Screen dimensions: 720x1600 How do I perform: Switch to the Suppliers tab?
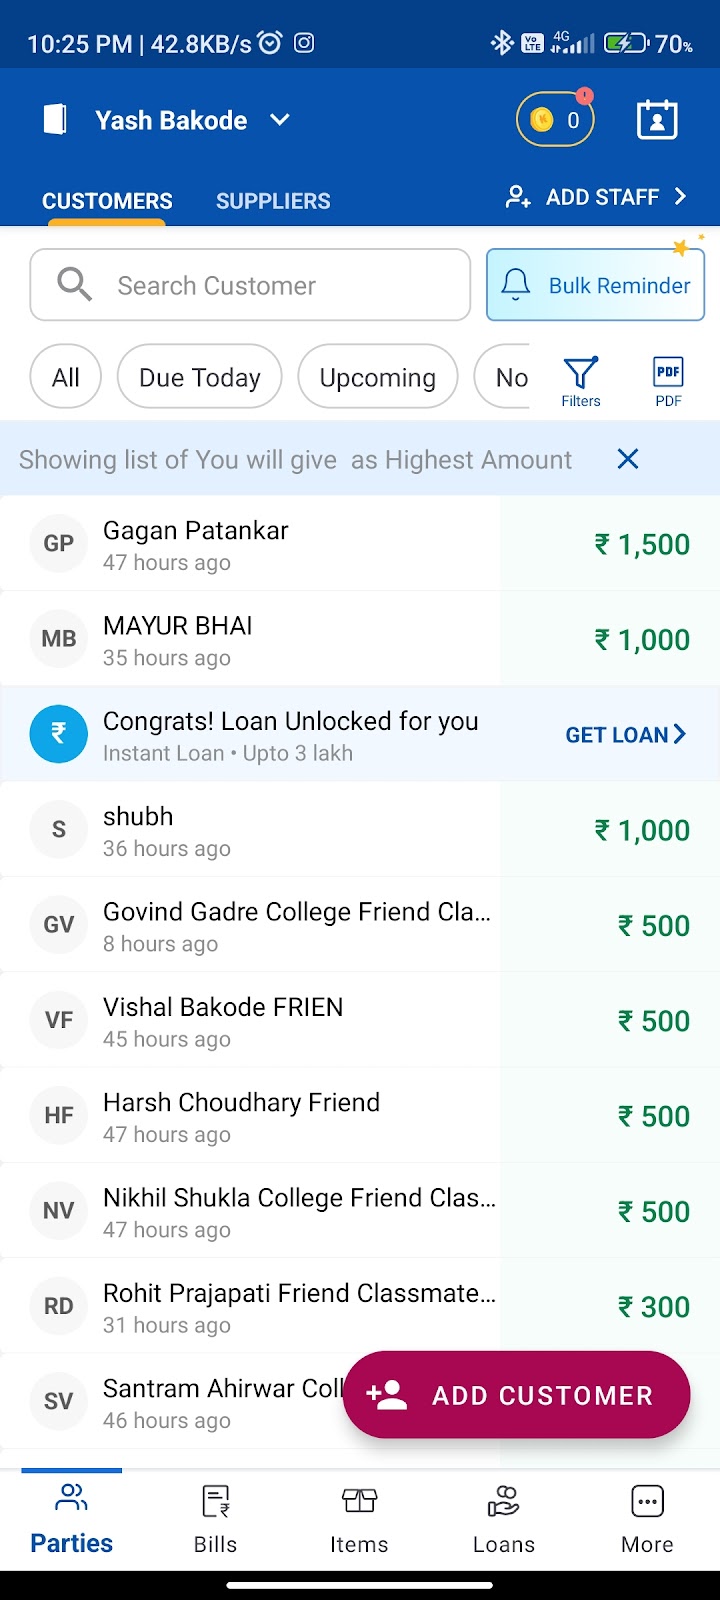coord(273,201)
